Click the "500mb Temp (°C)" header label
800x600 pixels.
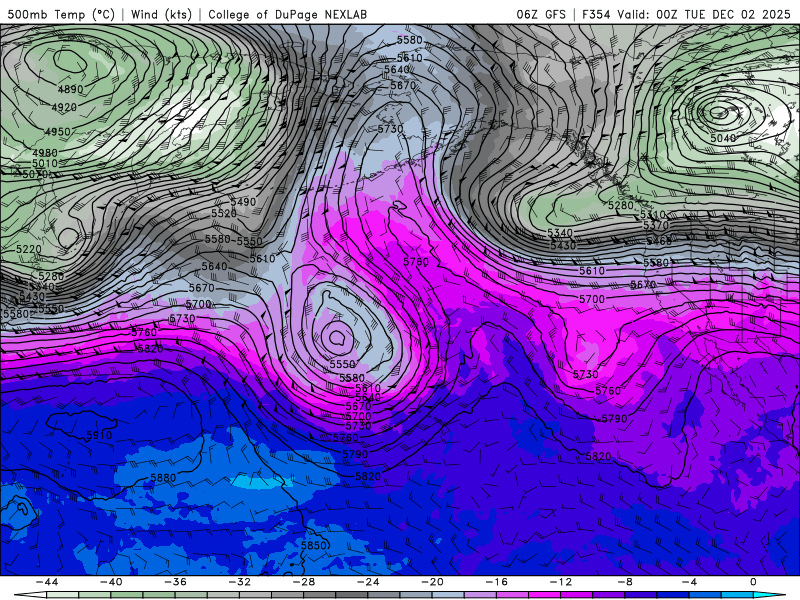(61, 14)
